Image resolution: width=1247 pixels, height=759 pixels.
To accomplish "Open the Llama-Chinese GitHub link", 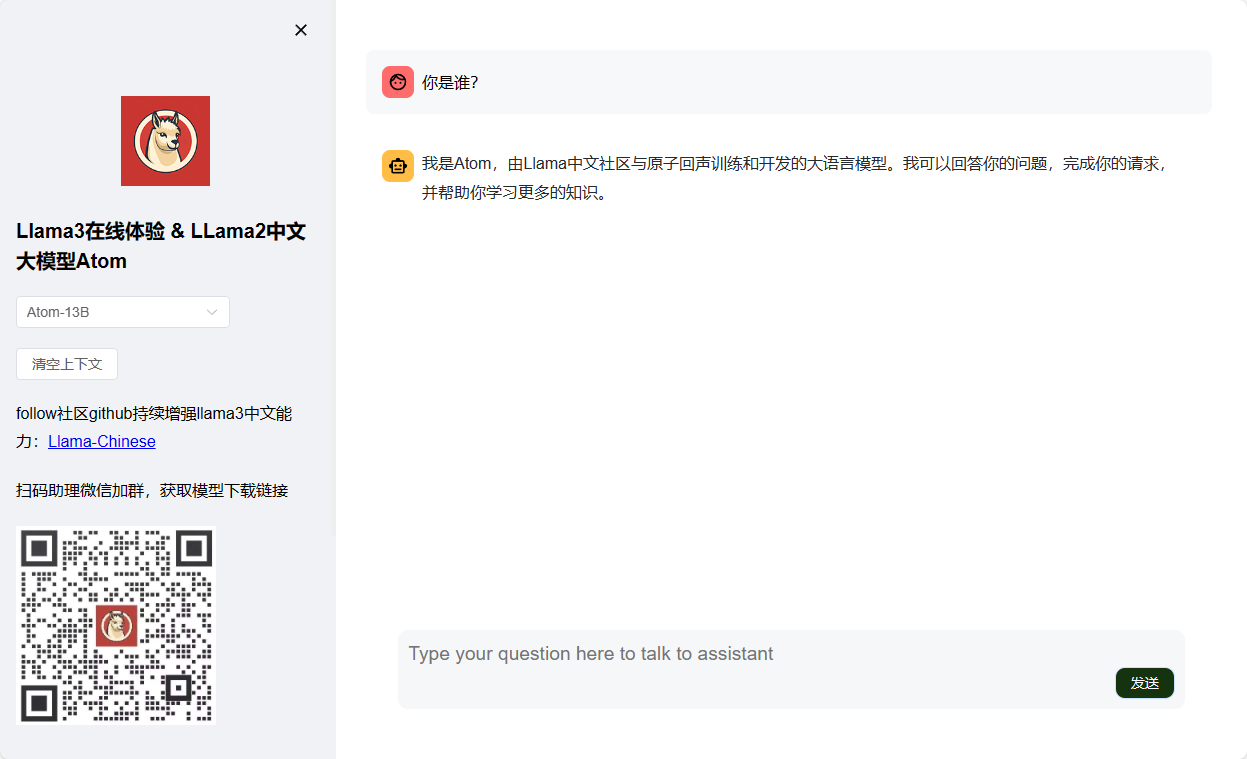I will 101,441.
